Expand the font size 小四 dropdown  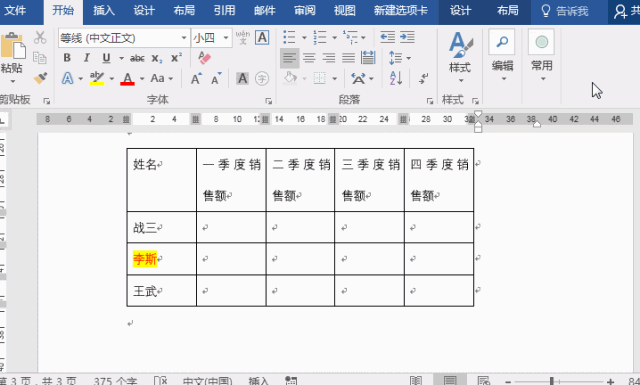pos(226,38)
